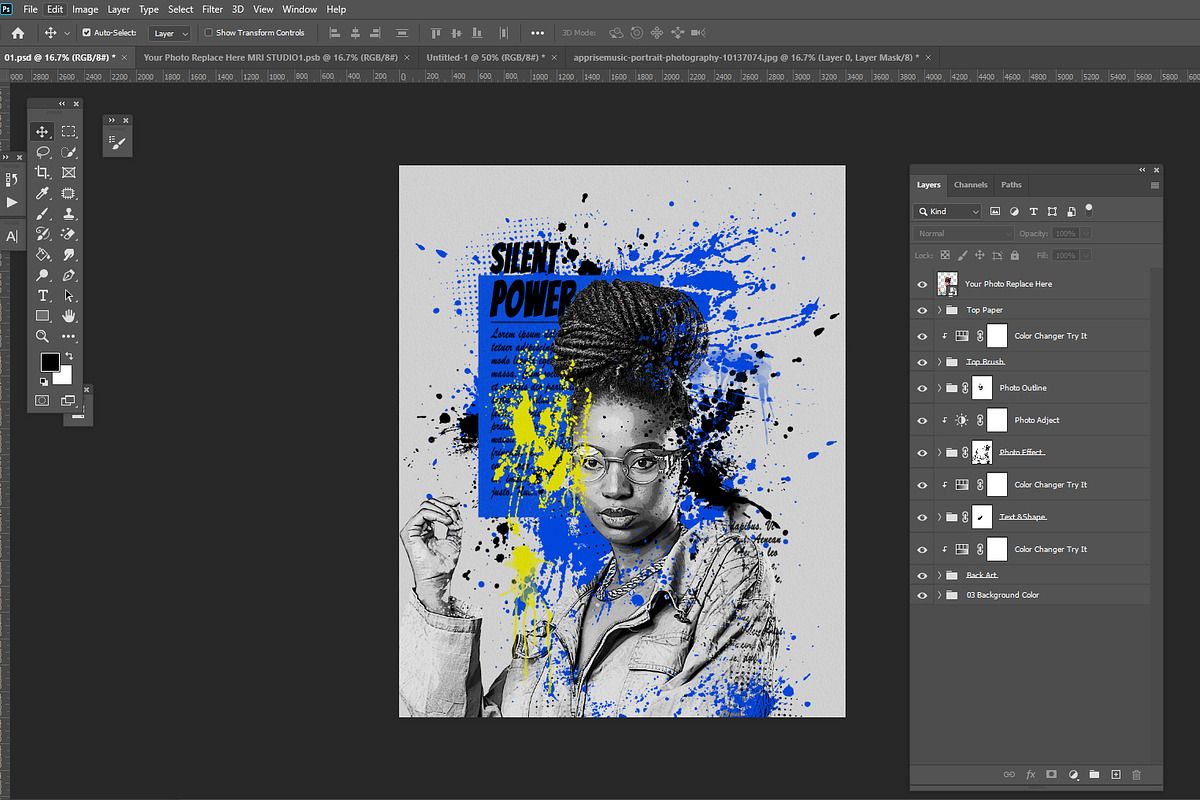Viewport: 1200px width, 800px height.
Task: Expand the 03 Background Color group
Action: point(940,595)
